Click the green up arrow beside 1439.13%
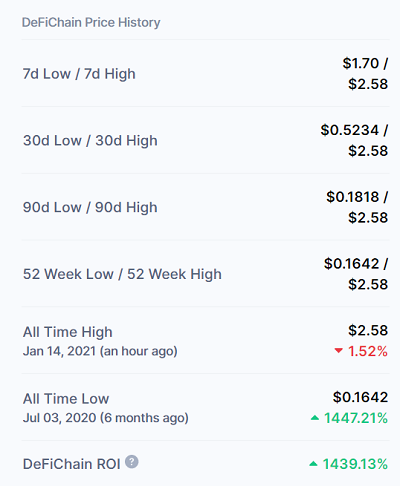The width and height of the screenshot is (400, 486). (313, 463)
